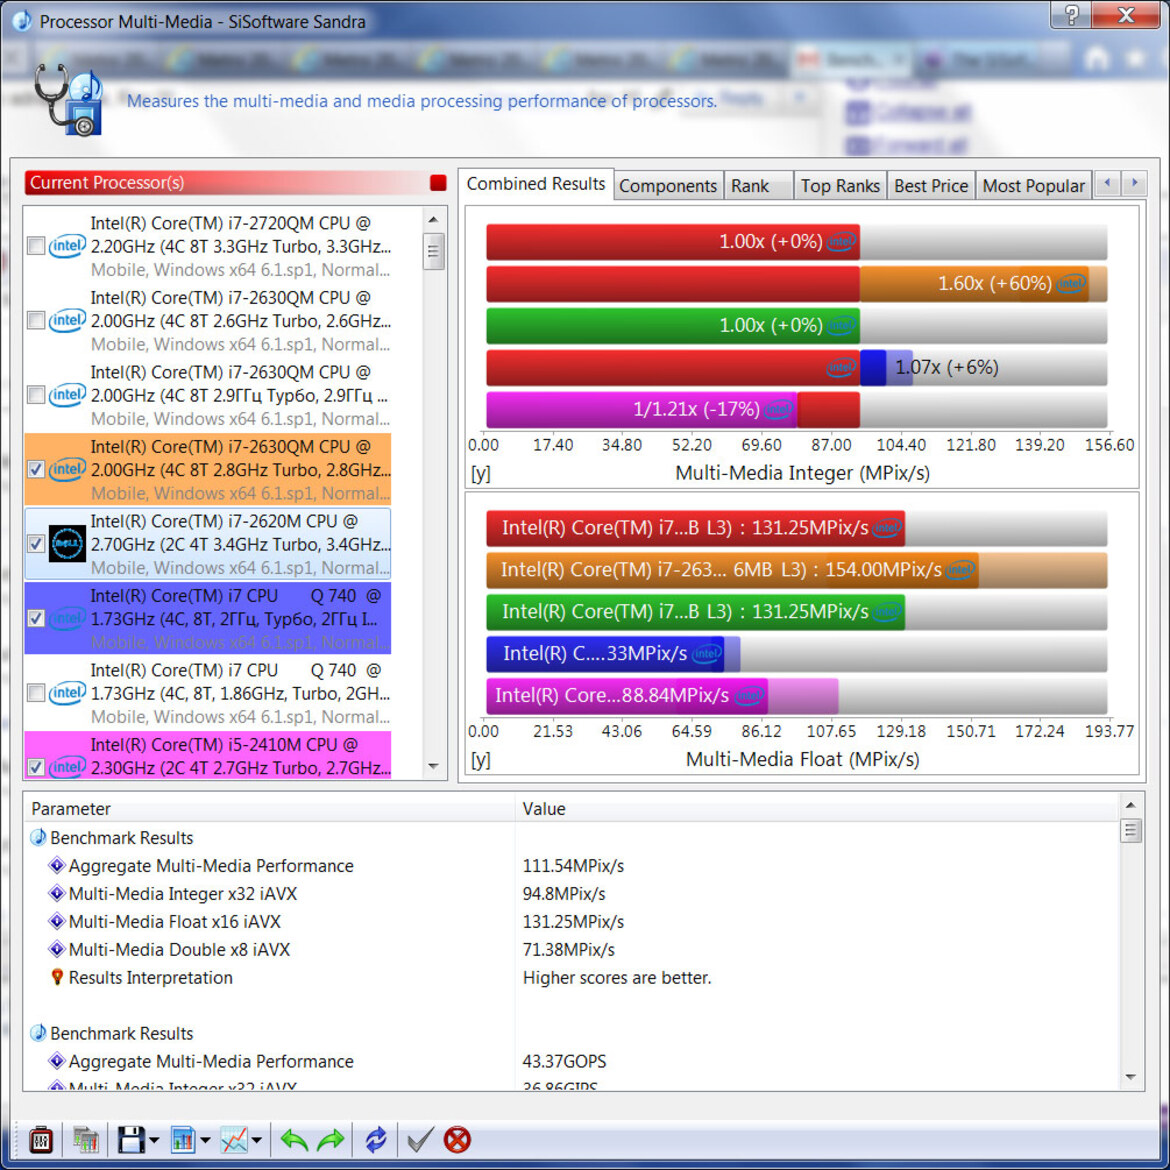The width and height of the screenshot is (1170, 1170).
Task: Click the first Benchmark Results section icon
Action: coord(37,837)
